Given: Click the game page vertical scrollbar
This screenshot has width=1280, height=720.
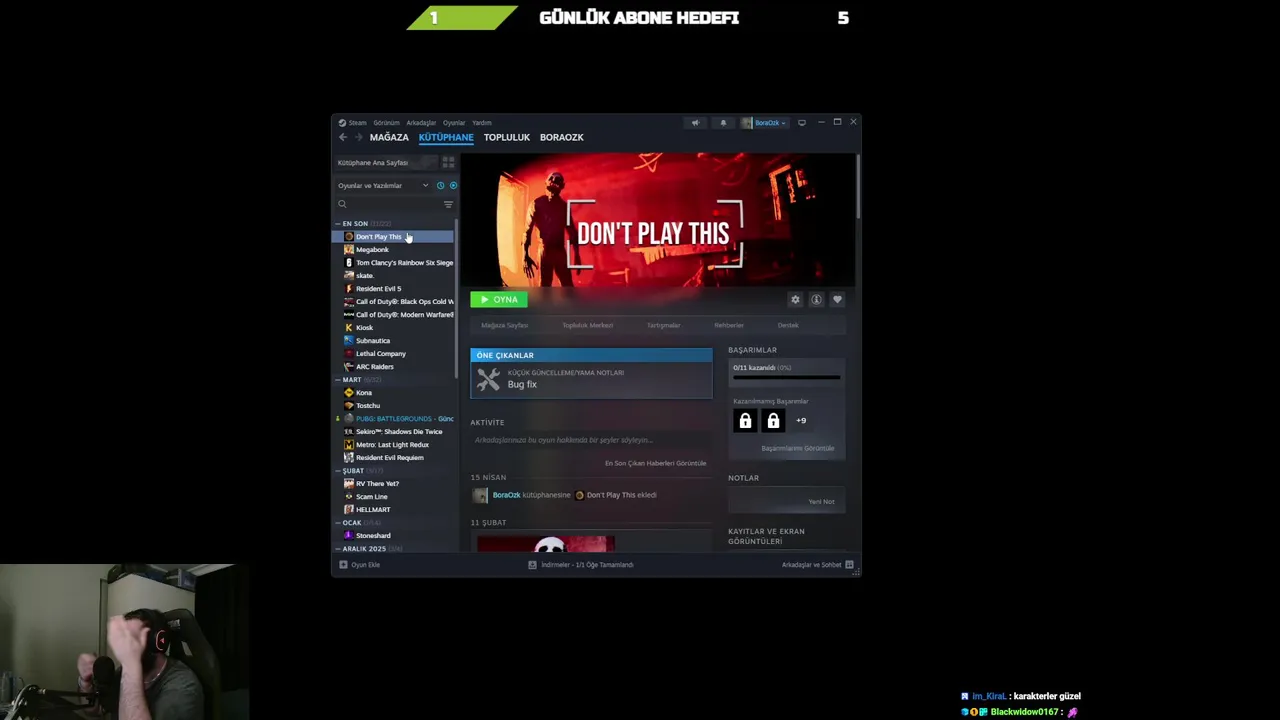Looking at the screenshot, I should click(858, 186).
